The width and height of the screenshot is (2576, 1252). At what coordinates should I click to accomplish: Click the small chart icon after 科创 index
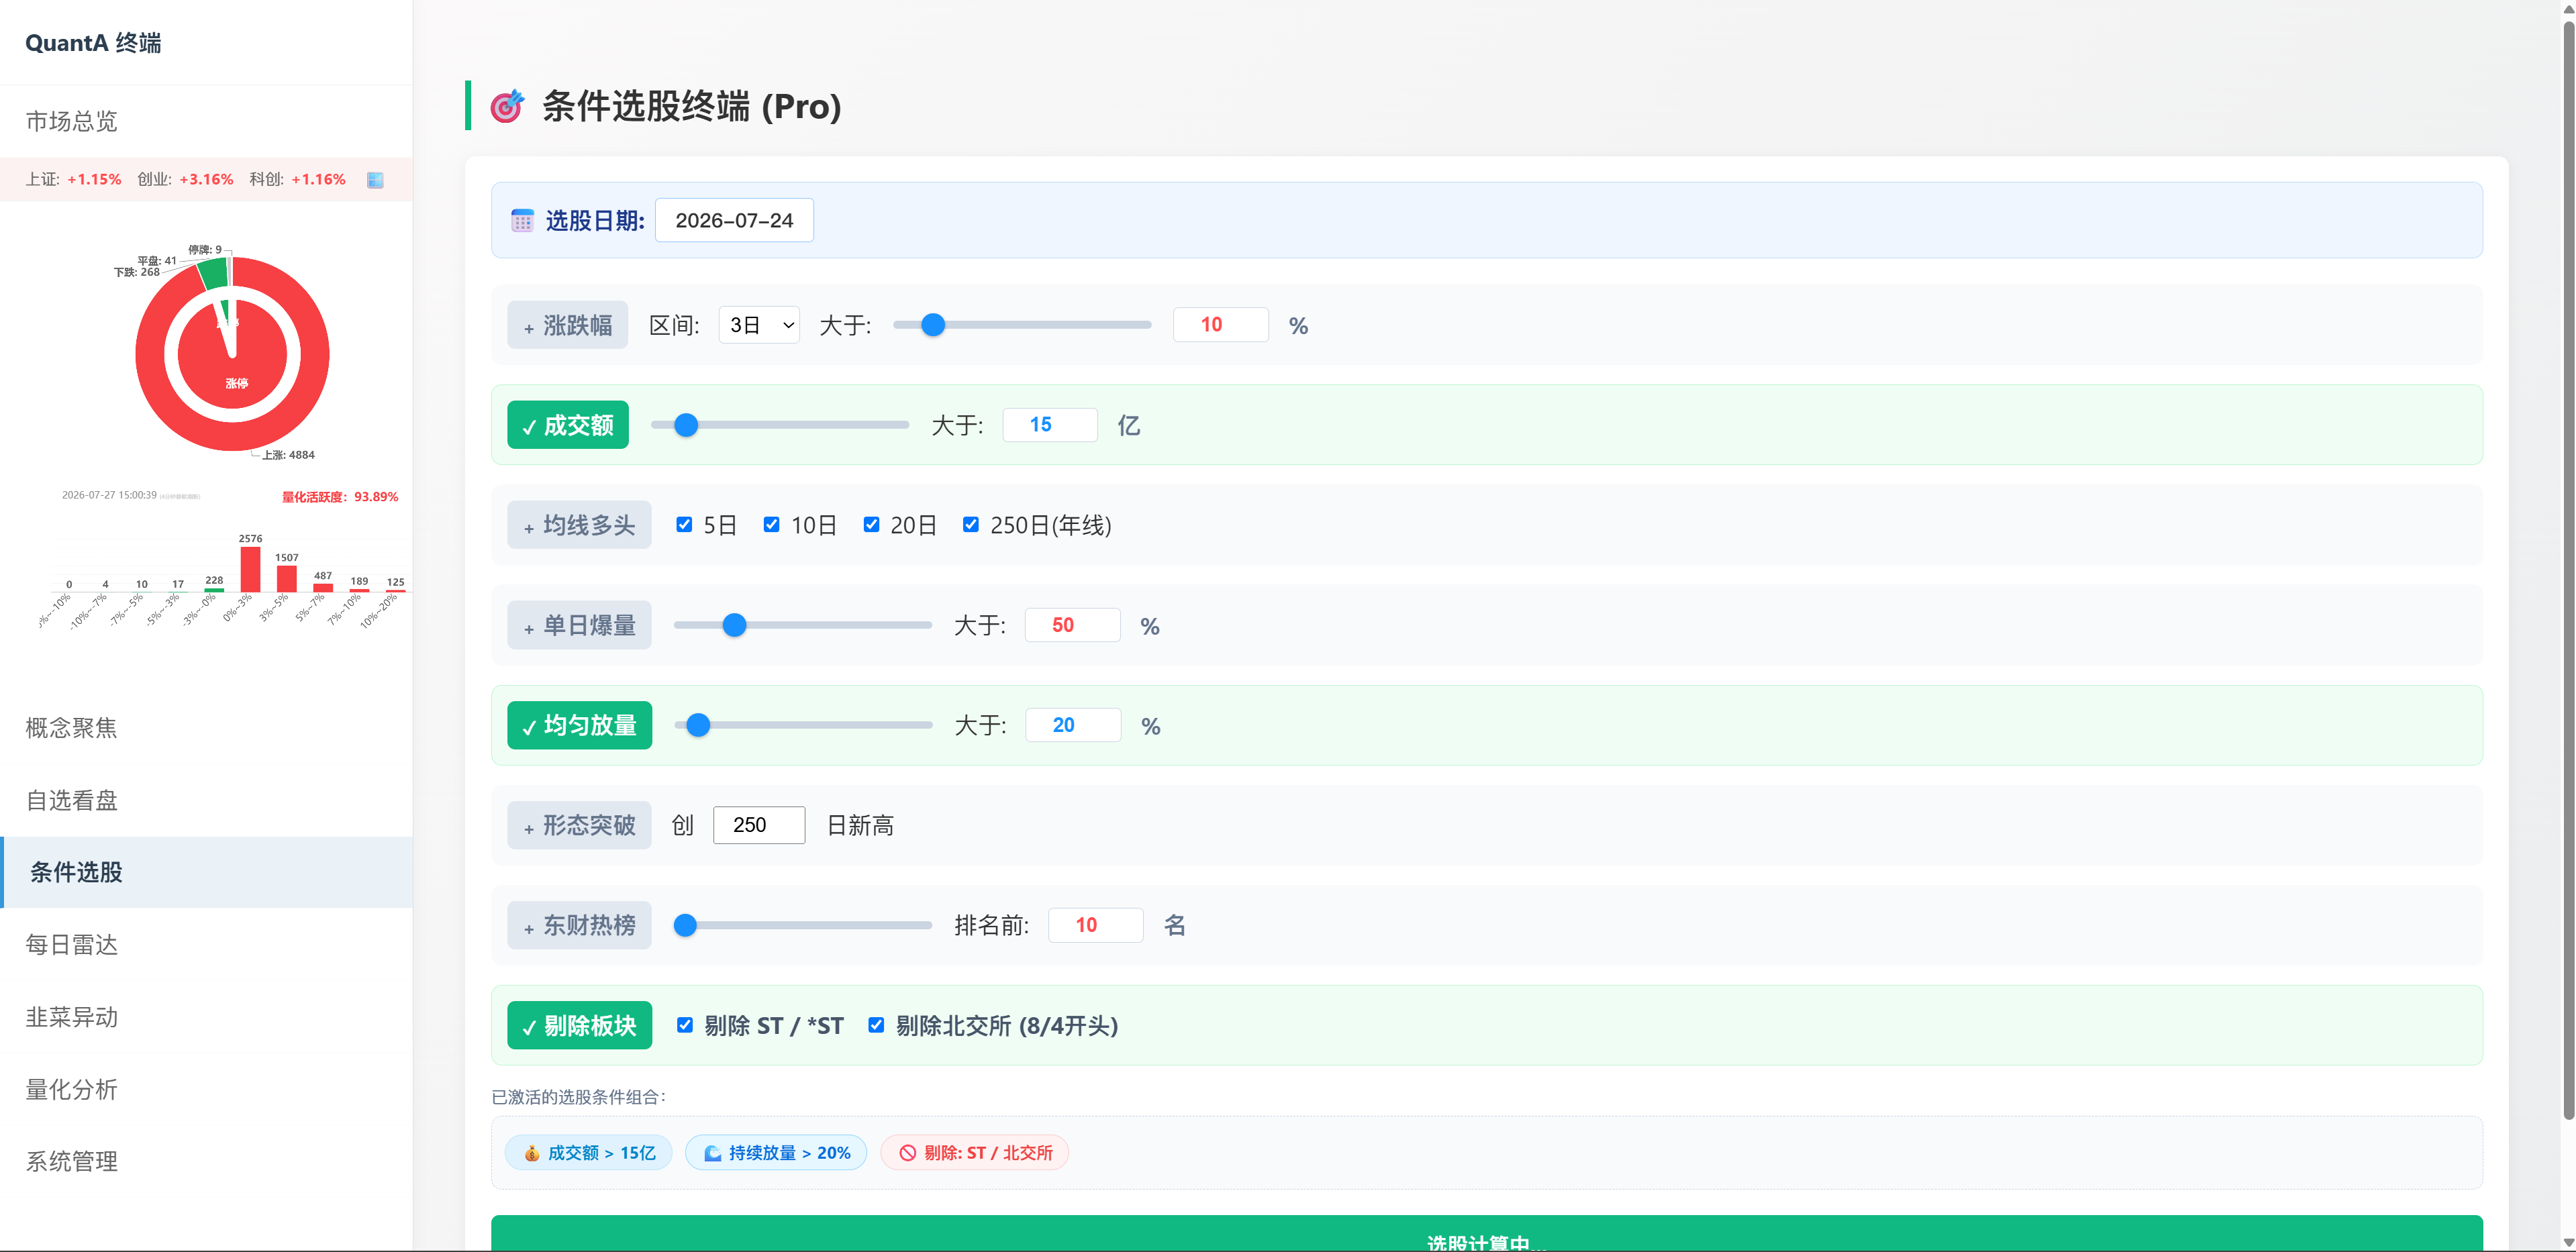coord(375,180)
